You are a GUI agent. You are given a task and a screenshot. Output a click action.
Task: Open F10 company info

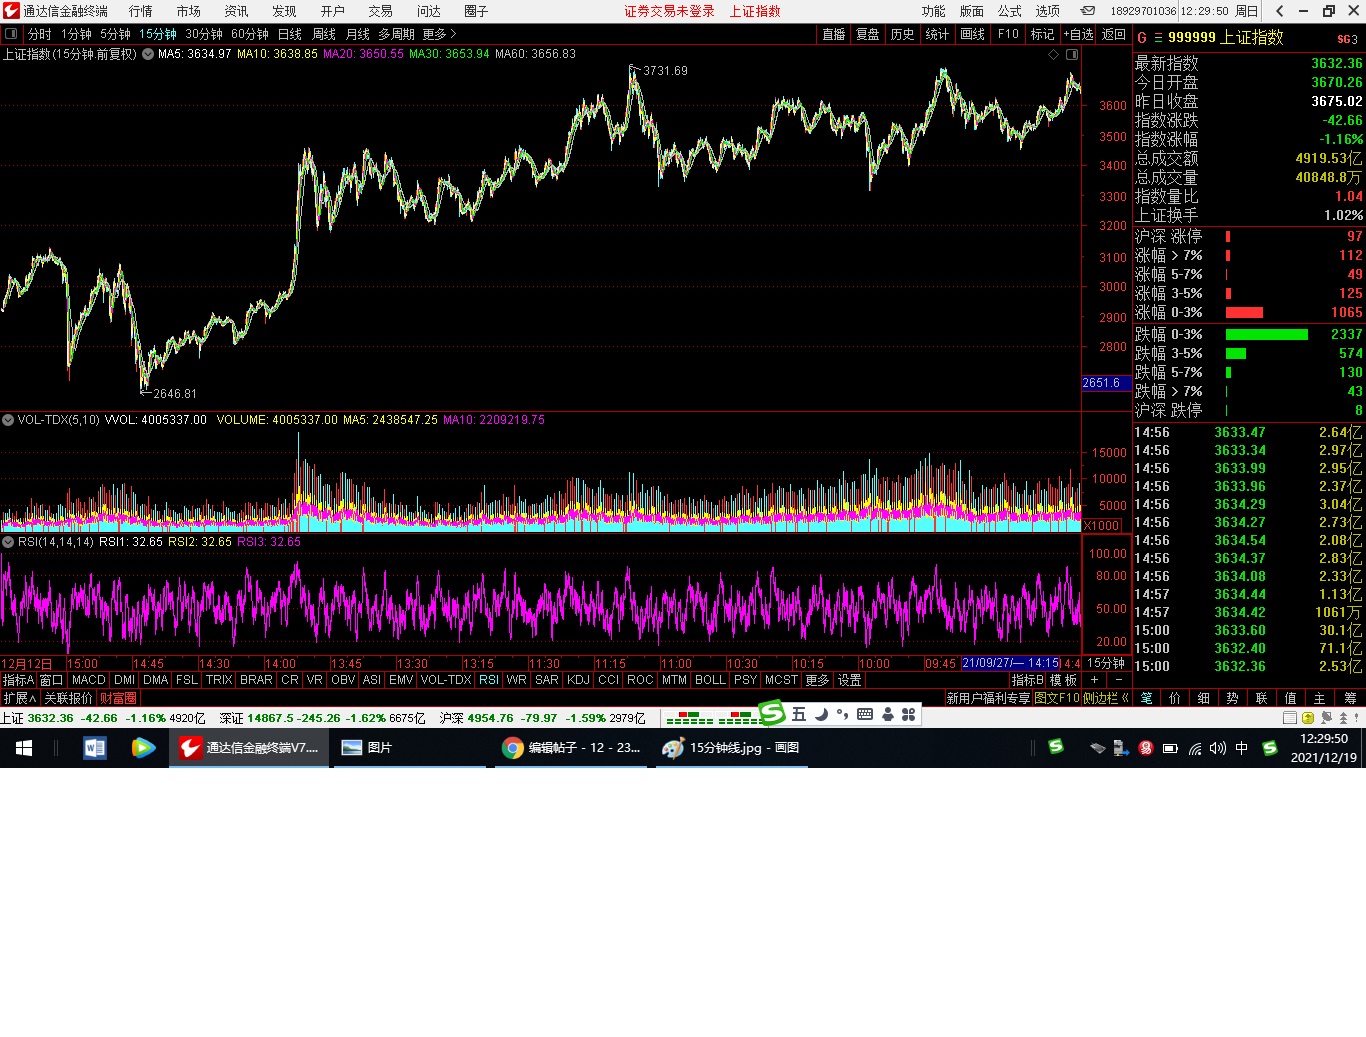tap(1008, 34)
